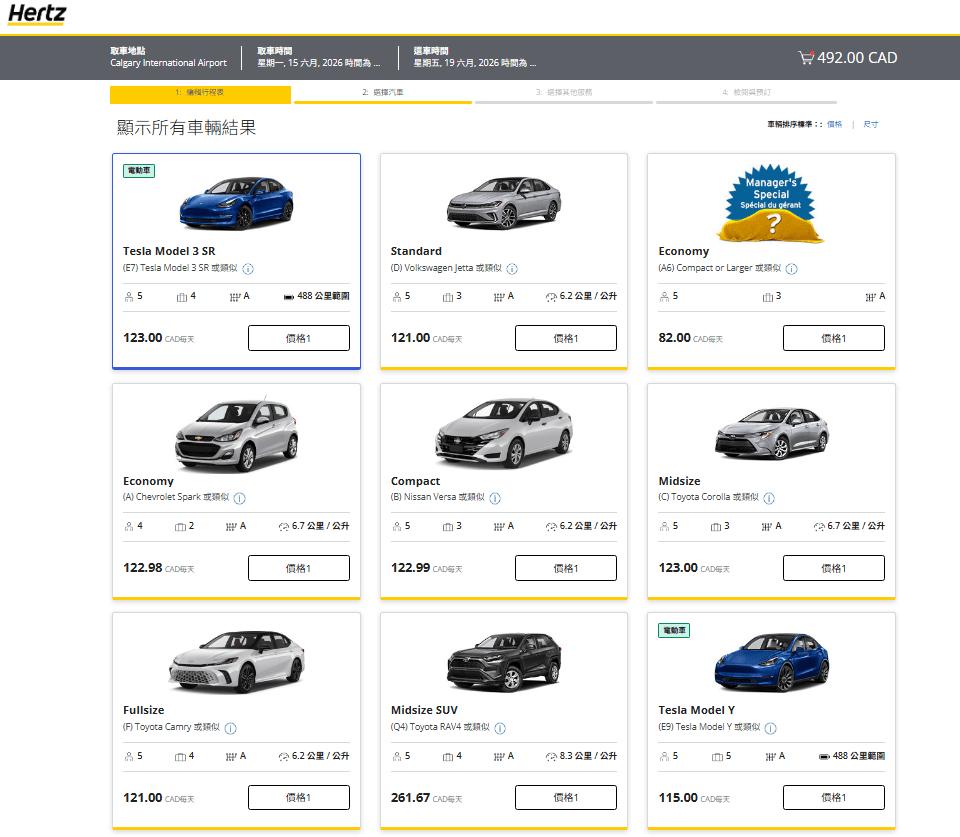Edit pickup location Calgary International Airport
This screenshot has height=837, width=960.
[x=168, y=63]
